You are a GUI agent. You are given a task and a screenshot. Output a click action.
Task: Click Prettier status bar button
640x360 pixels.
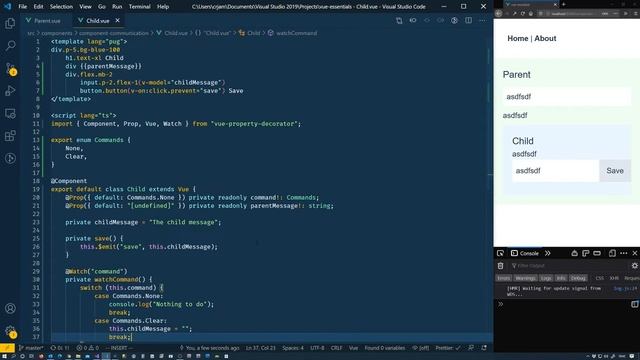(448, 348)
